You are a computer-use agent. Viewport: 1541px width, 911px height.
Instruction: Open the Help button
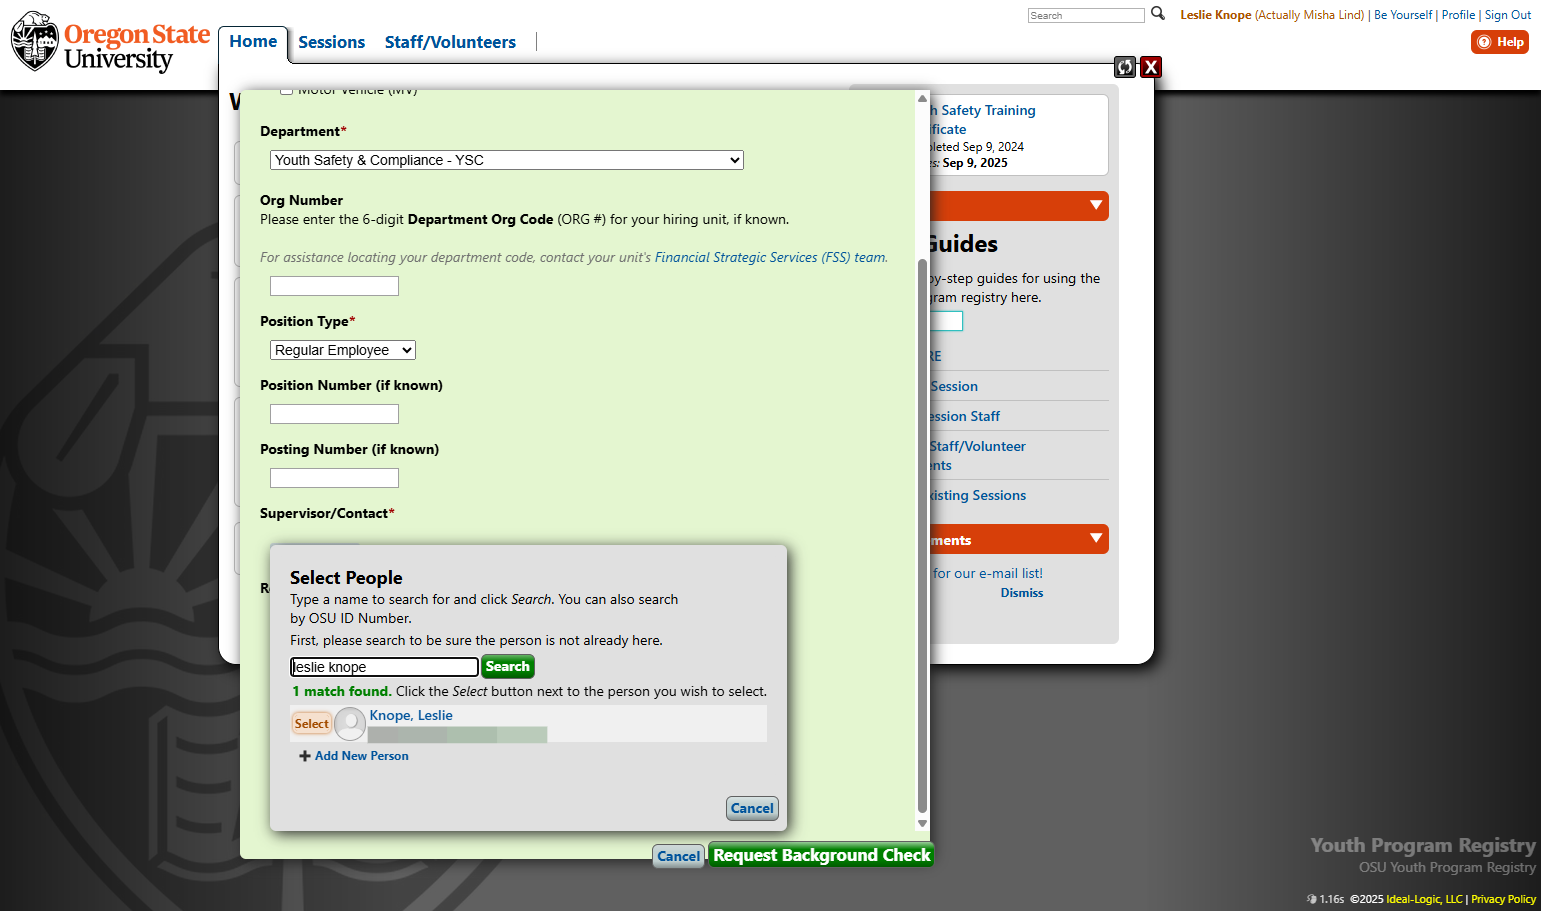point(1499,42)
